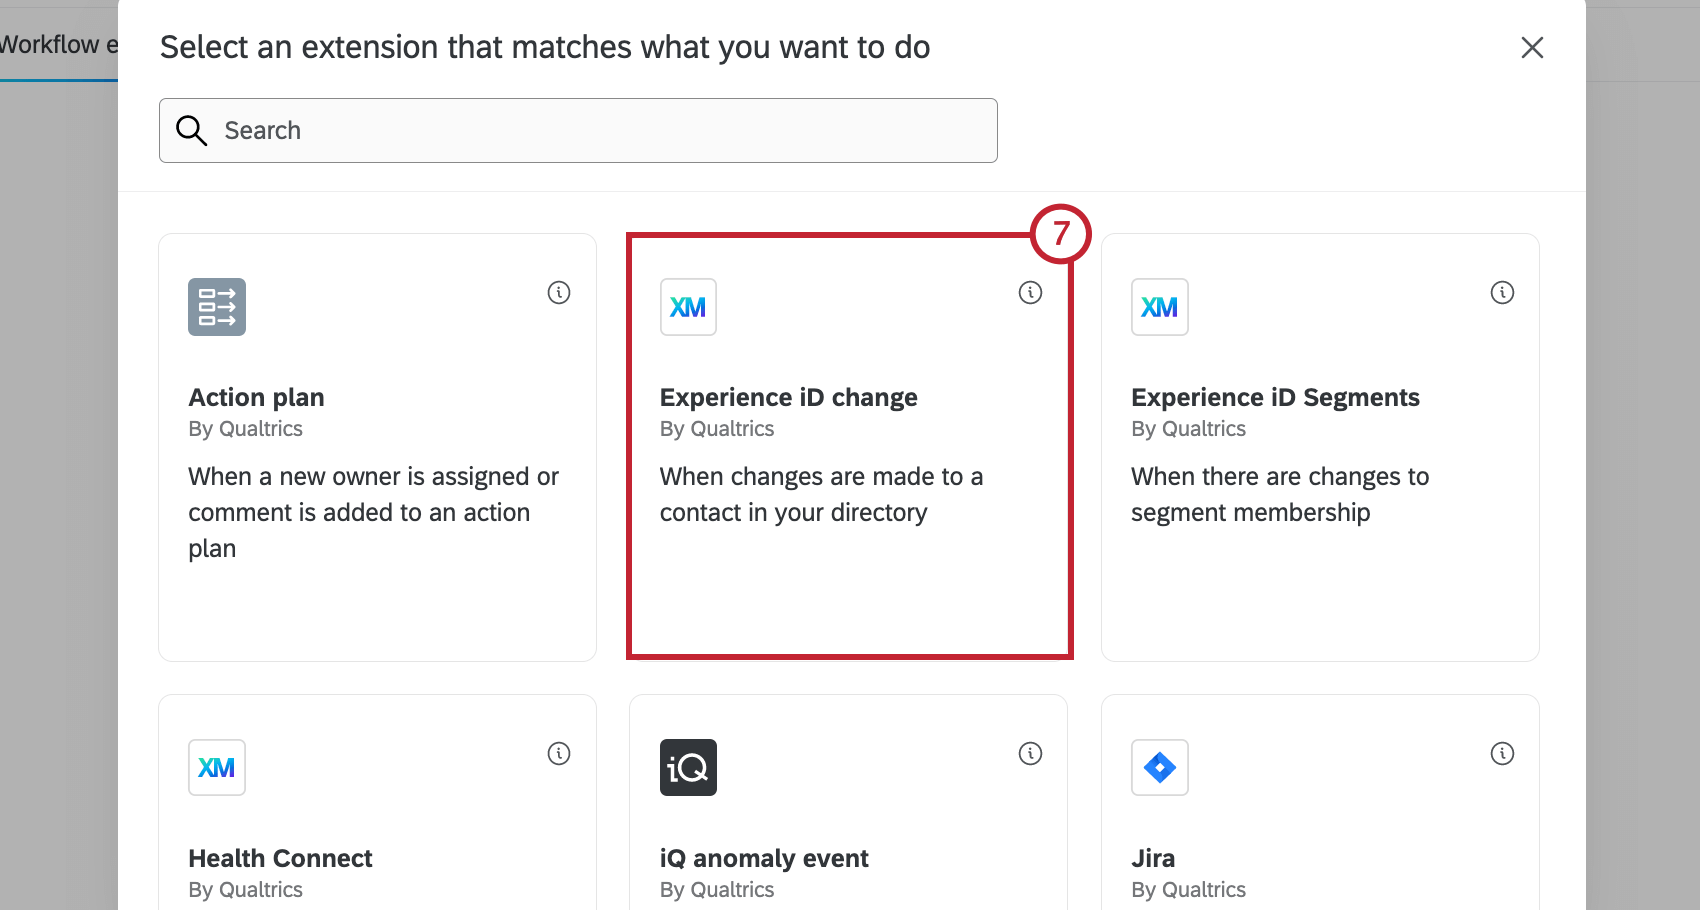View info for Experience iD change extension
The width and height of the screenshot is (1700, 910).
1030,292
